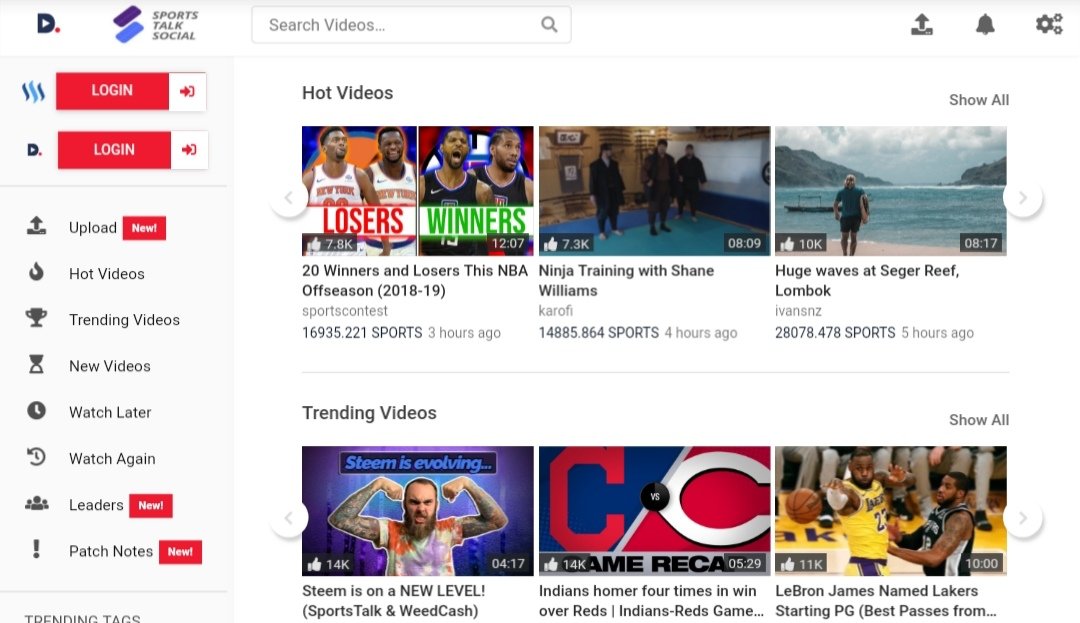This screenshot has width=1080, height=623.
Task: Click thumbs-up 11K on LeBron video
Action: pos(801,564)
